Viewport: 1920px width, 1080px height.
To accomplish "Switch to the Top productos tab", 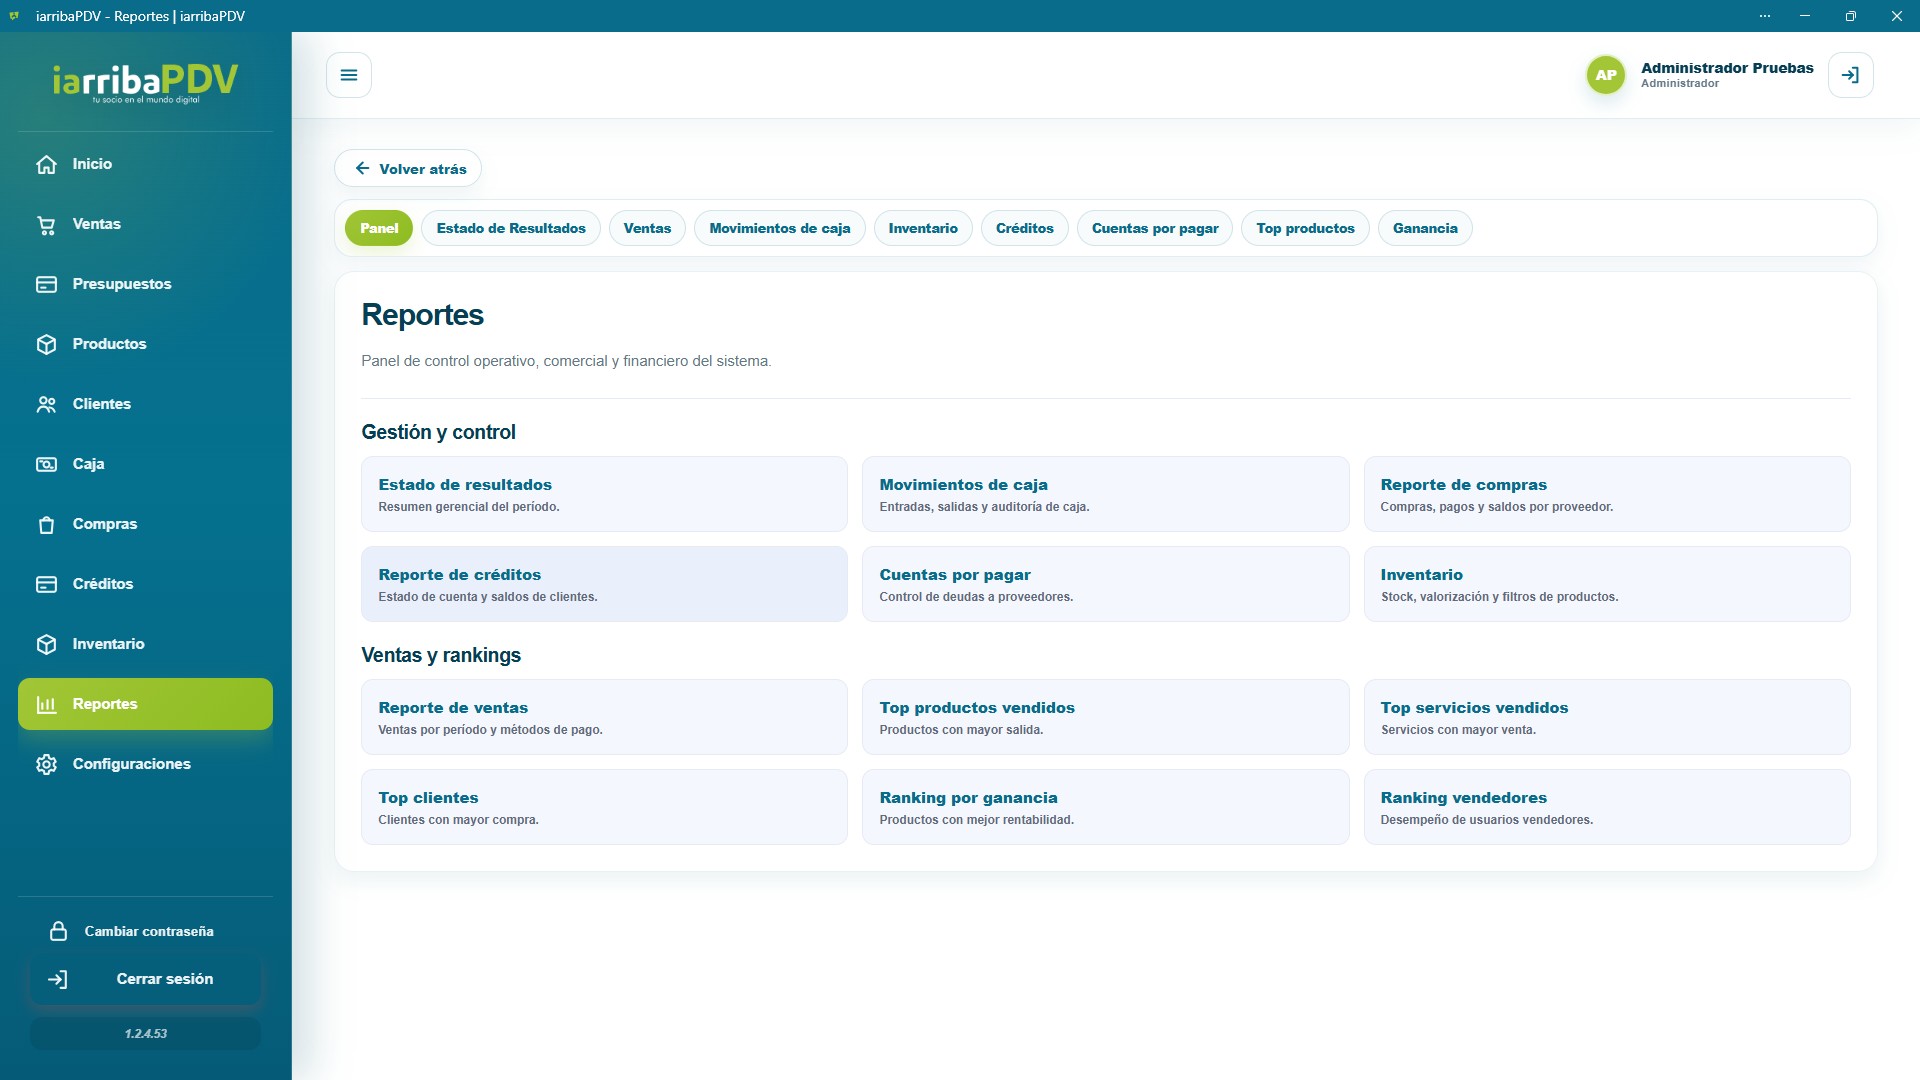I will point(1305,228).
